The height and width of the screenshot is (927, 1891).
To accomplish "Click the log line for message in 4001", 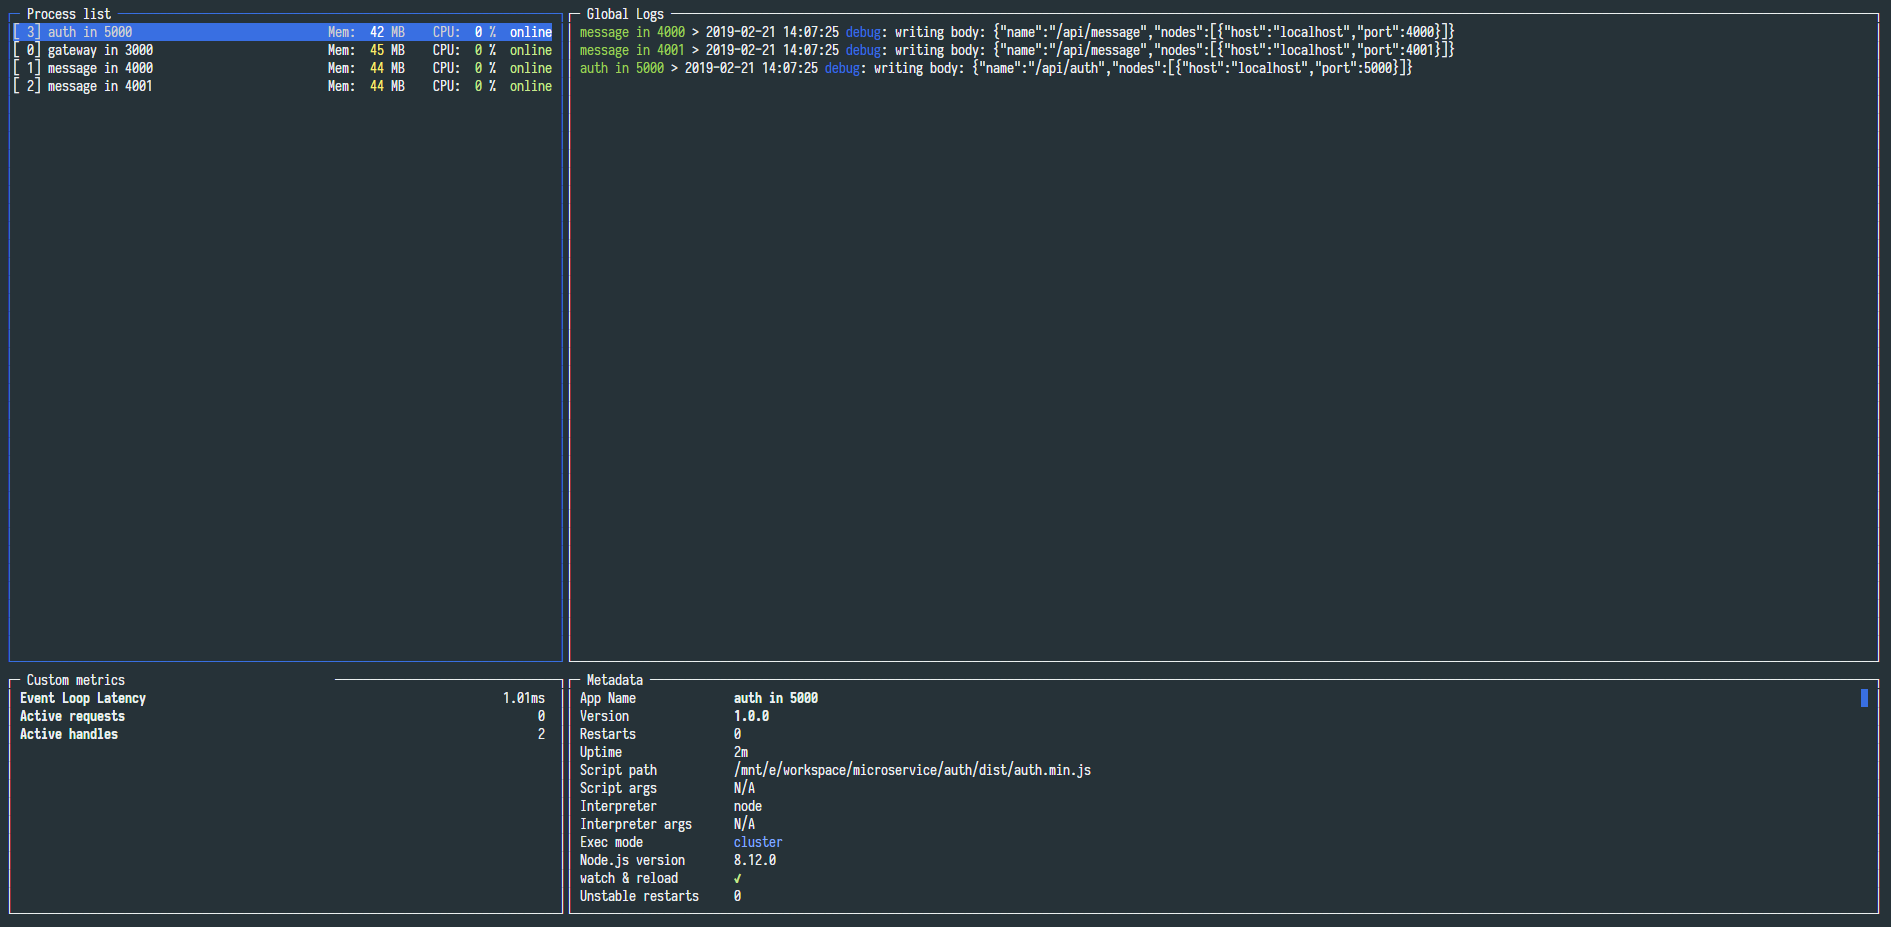I will 1017,50.
